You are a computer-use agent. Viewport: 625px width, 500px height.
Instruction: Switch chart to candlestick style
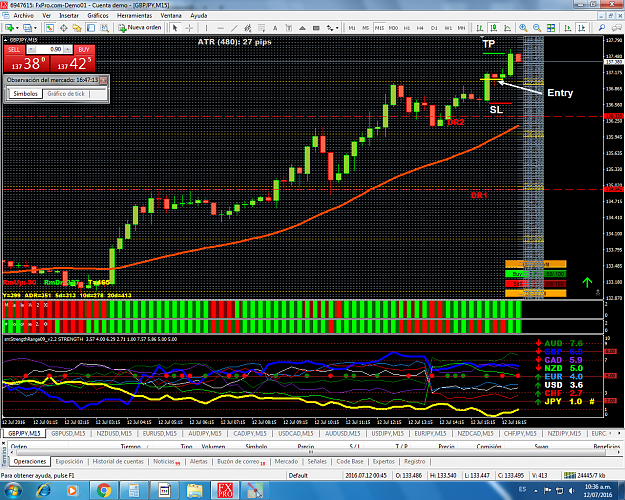(x=493, y=28)
